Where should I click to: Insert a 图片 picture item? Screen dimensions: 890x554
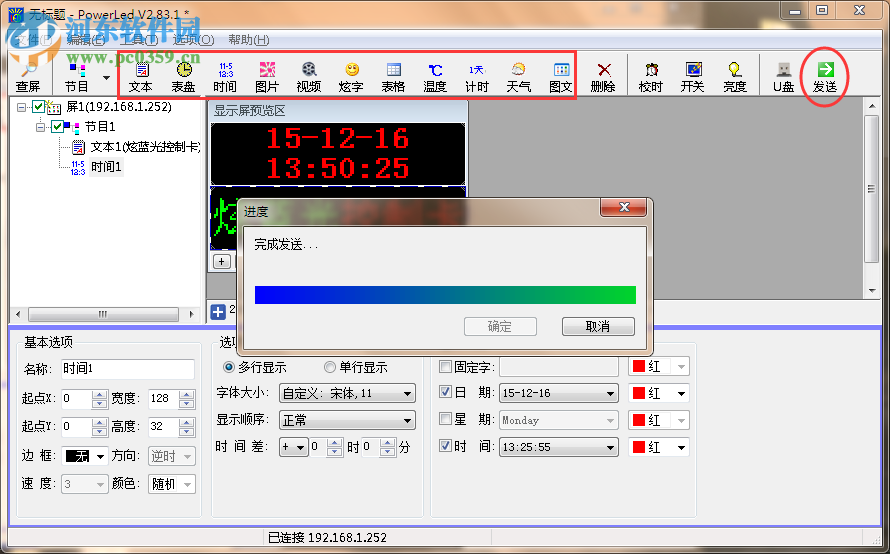[x=267, y=77]
